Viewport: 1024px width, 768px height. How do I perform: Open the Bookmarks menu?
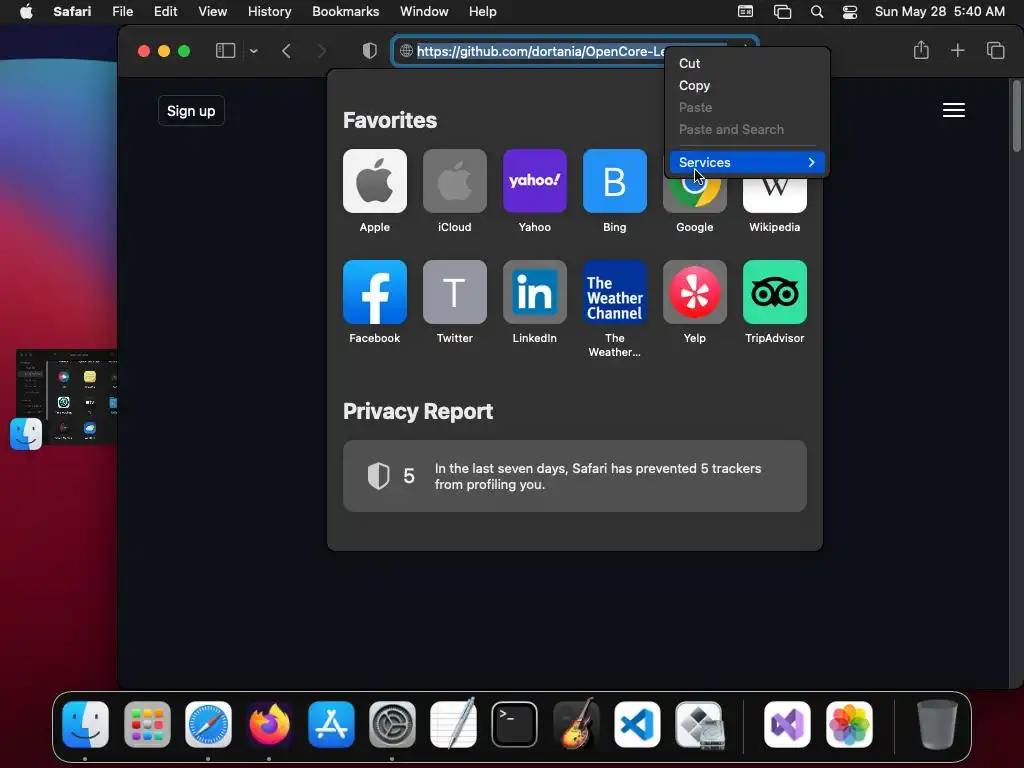point(345,12)
